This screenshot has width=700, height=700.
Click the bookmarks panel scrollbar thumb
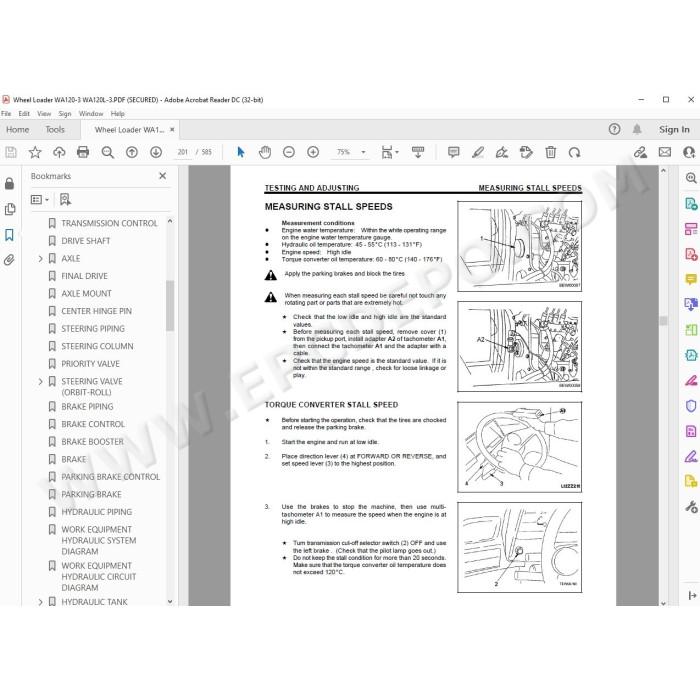coord(170,306)
